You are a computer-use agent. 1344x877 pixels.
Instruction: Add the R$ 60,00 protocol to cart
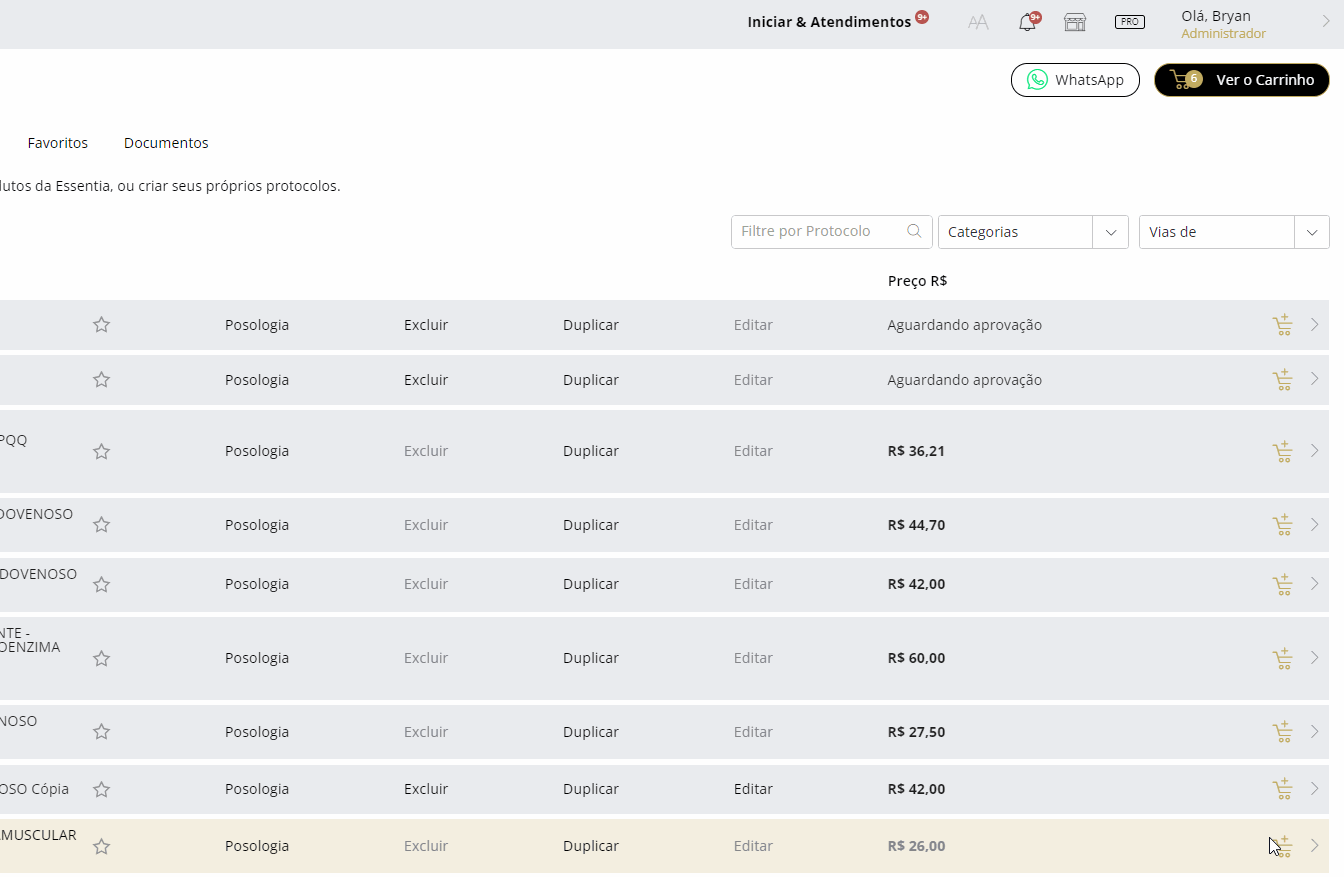pos(1282,659)
